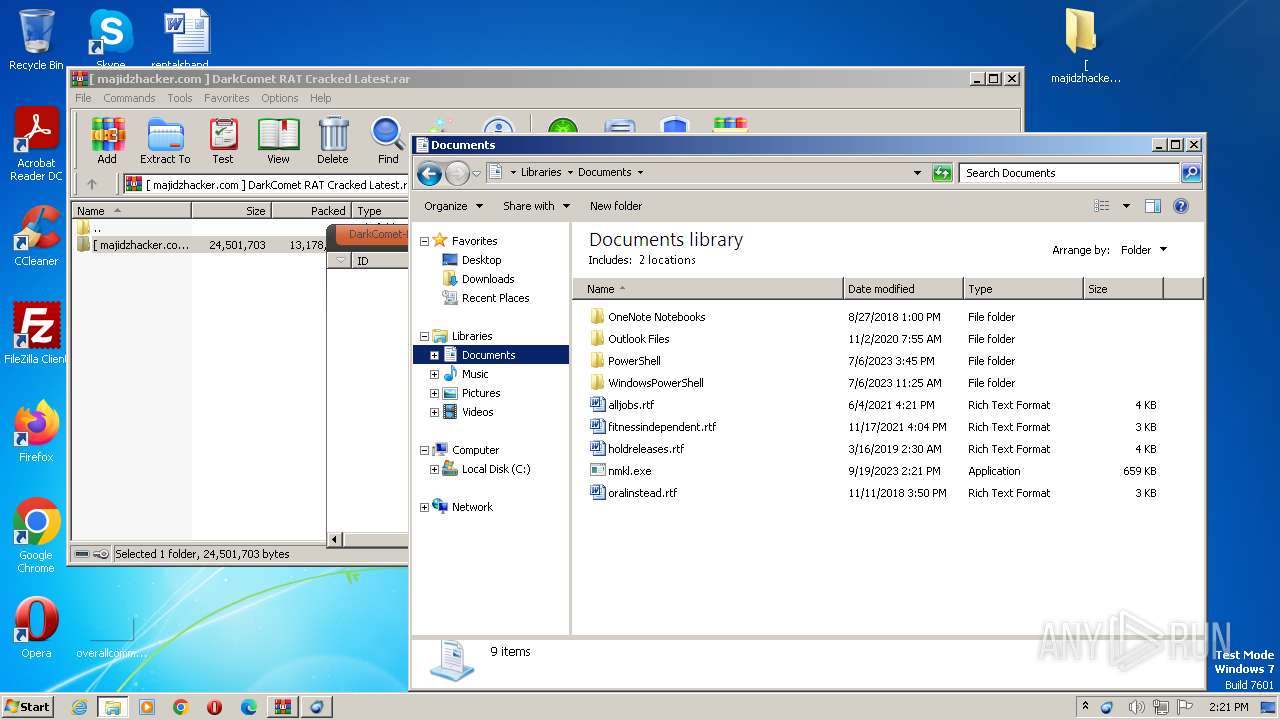Screen dimensions: 1280x720
Task: Click WinRAR View toolbar icon
Action: click(x=278, y=141)
